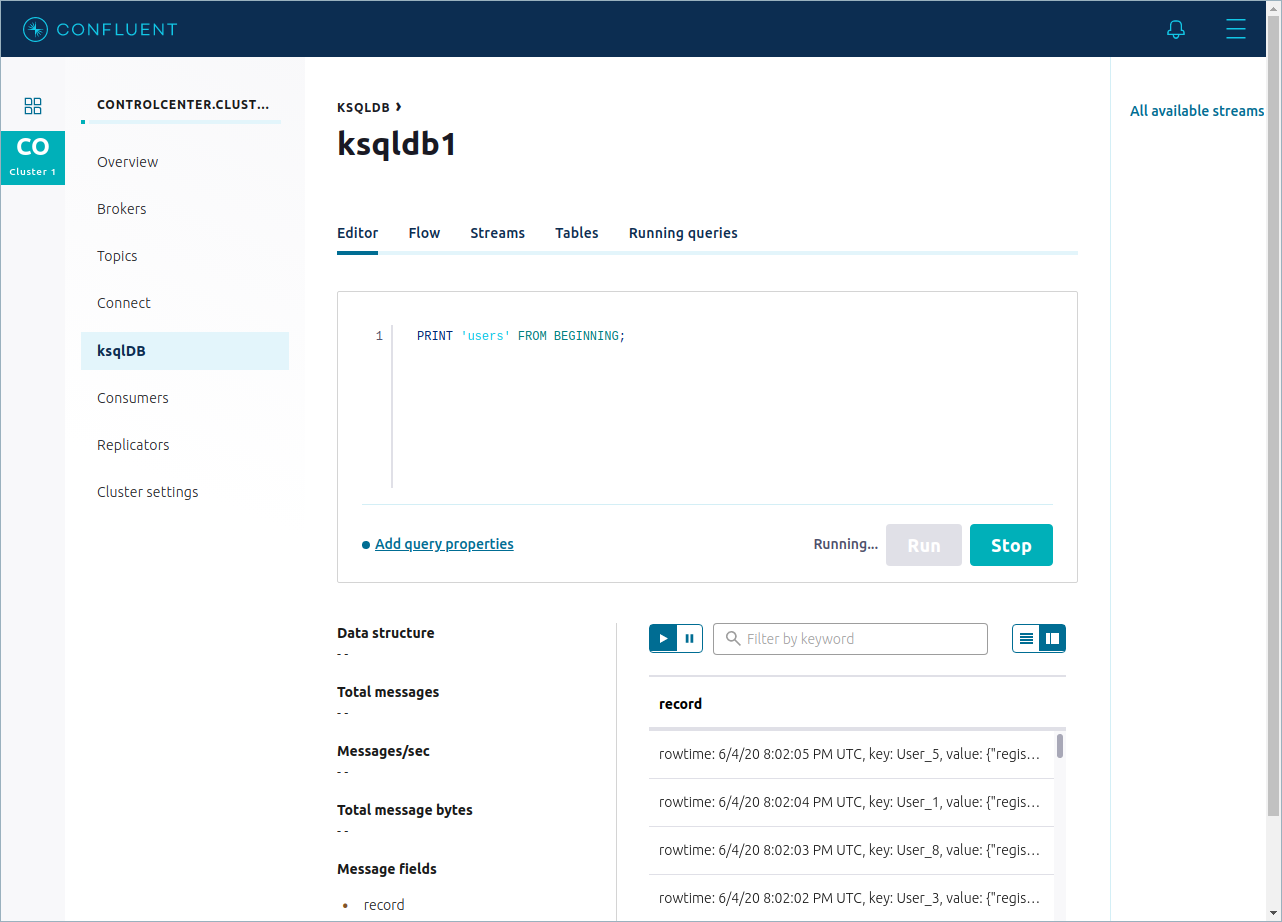1282x922 pixels.
Task: Switch to the list view layout
Action: tap(1026, 638)
